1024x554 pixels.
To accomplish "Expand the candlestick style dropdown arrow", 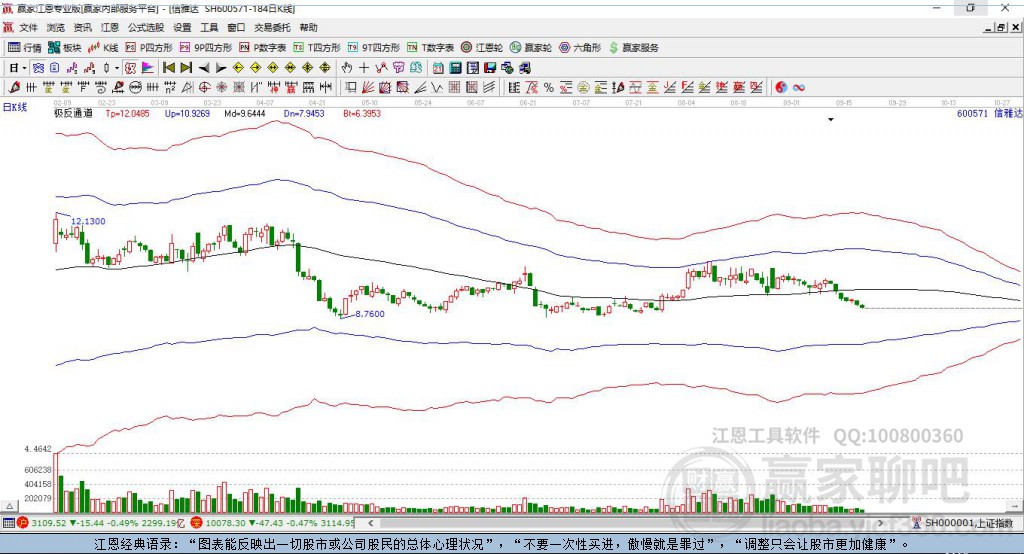I will point(117,68).
